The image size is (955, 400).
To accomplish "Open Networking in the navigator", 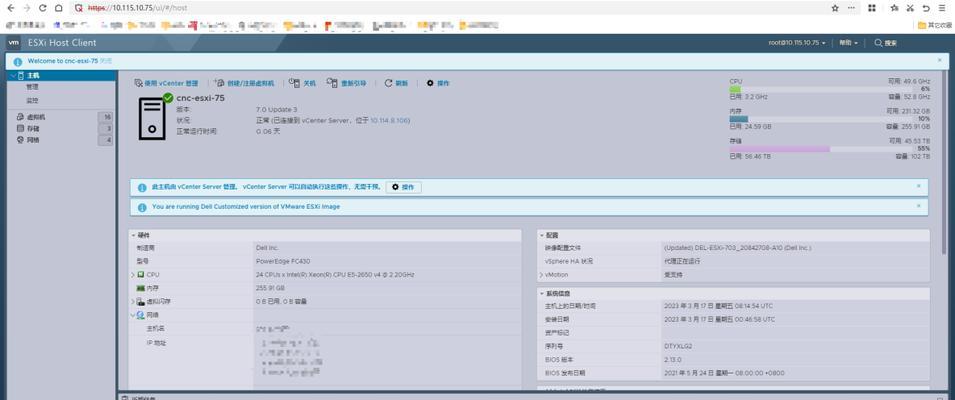I will [33, 140].
